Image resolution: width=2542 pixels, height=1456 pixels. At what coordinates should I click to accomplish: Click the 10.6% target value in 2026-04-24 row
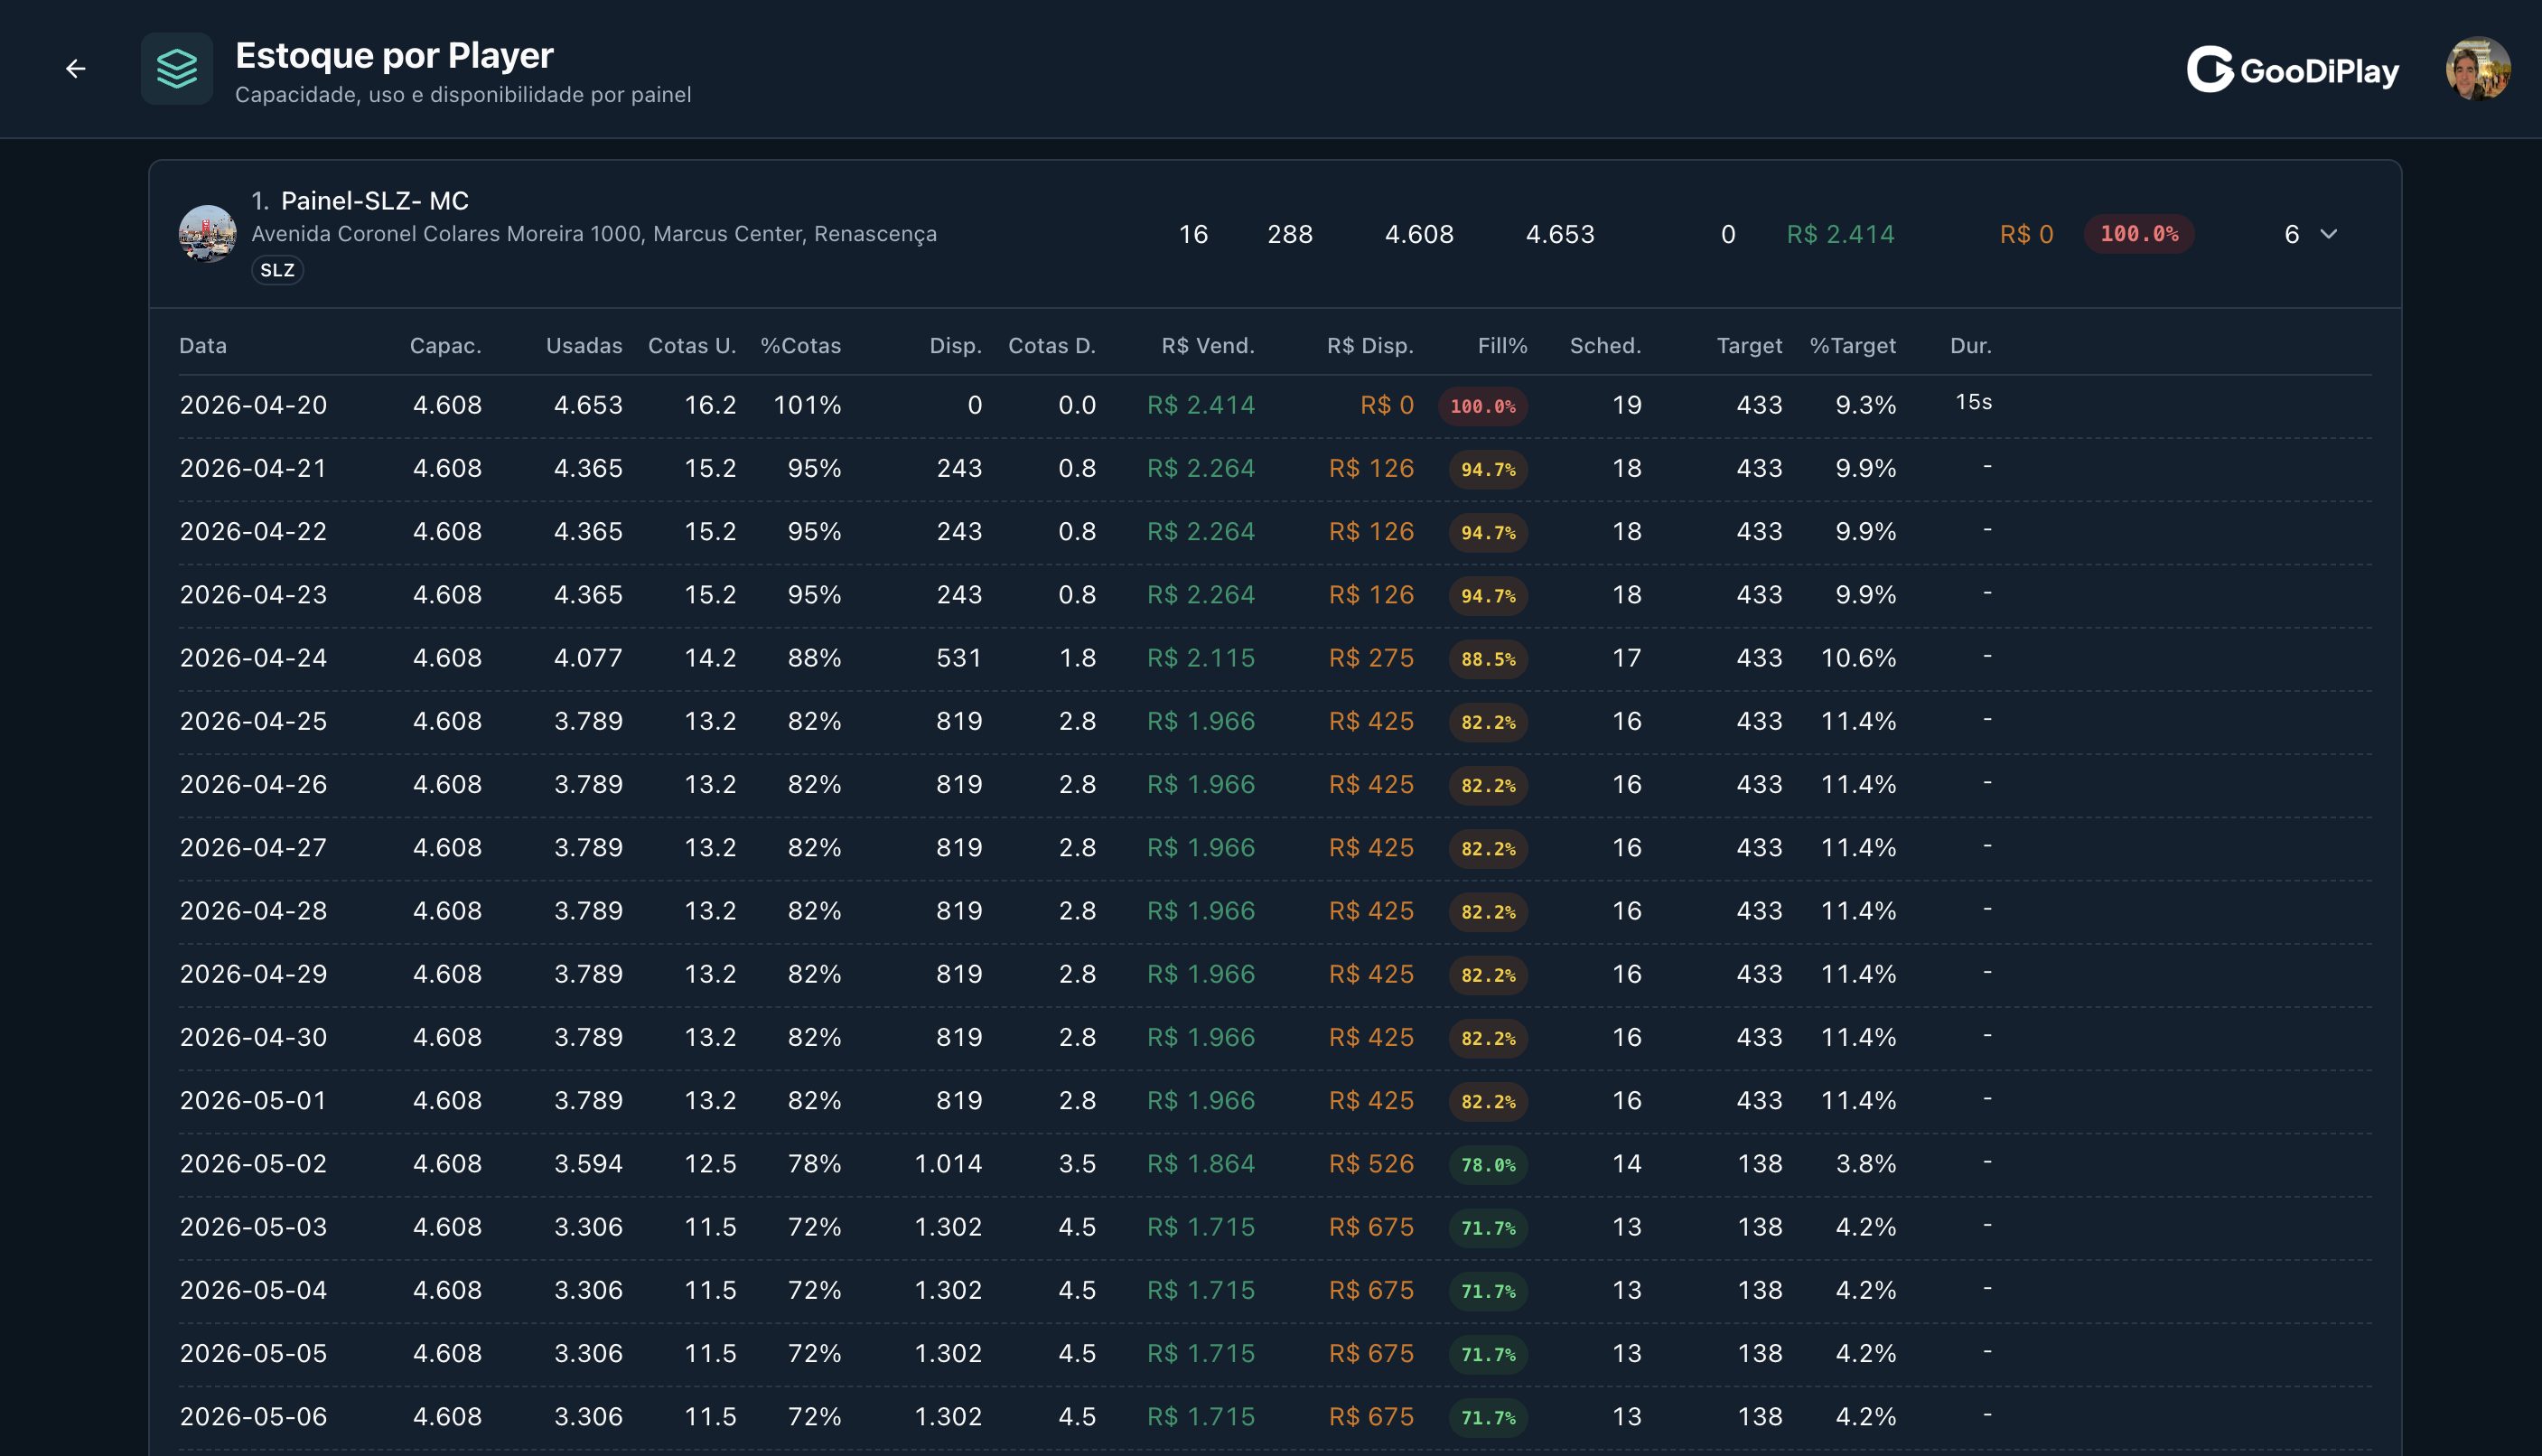tap(1858, 658)
